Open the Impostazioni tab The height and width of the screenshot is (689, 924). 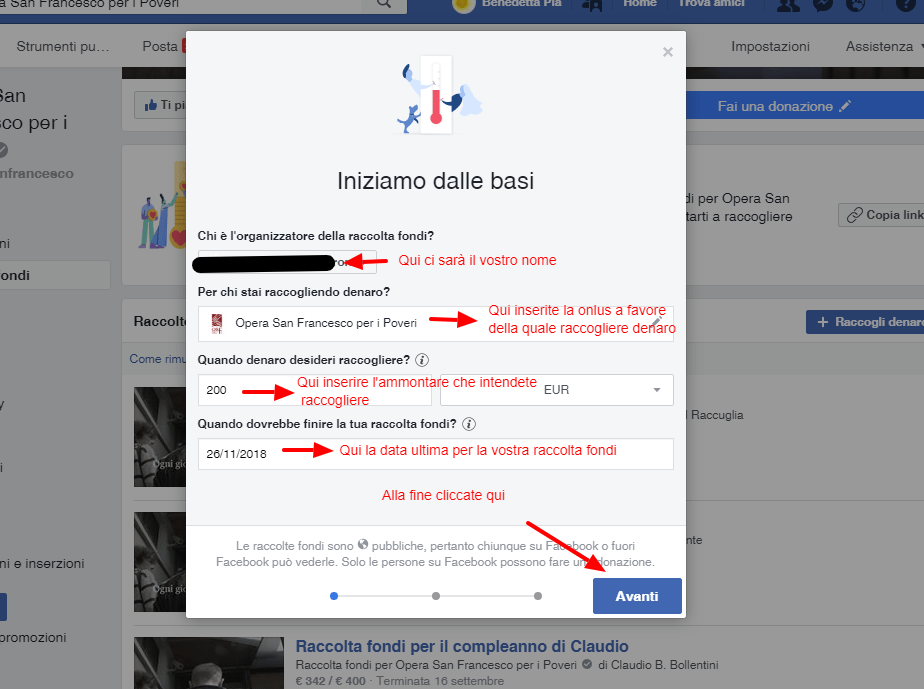click(770, 47)
